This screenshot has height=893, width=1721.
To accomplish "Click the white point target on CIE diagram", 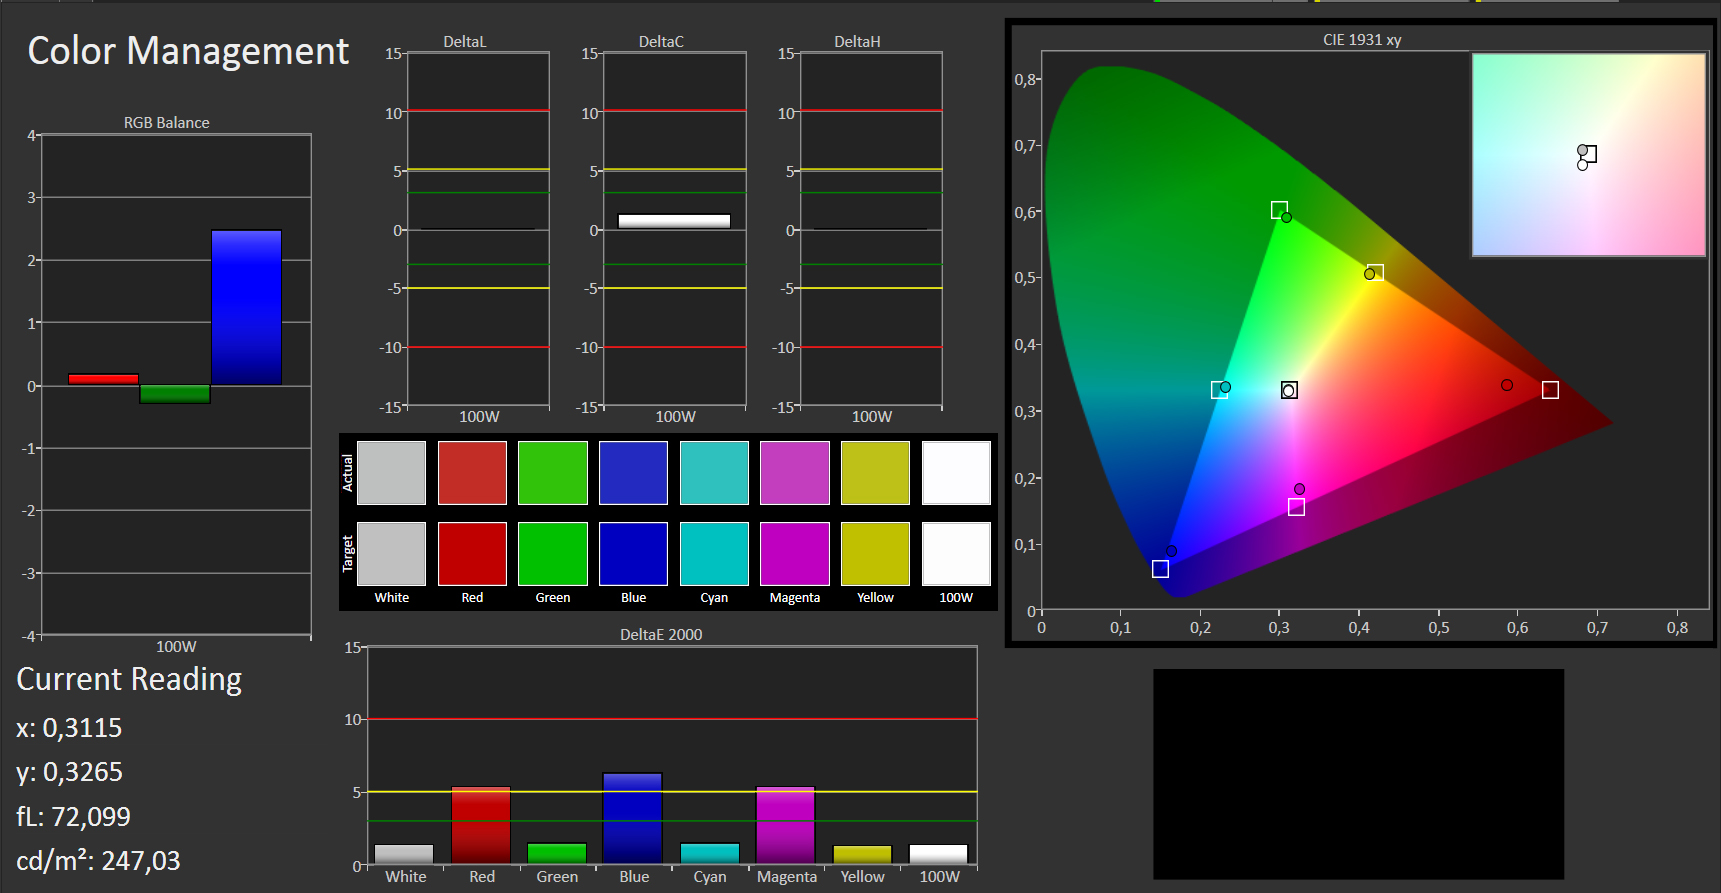I will click(1289, 390).
